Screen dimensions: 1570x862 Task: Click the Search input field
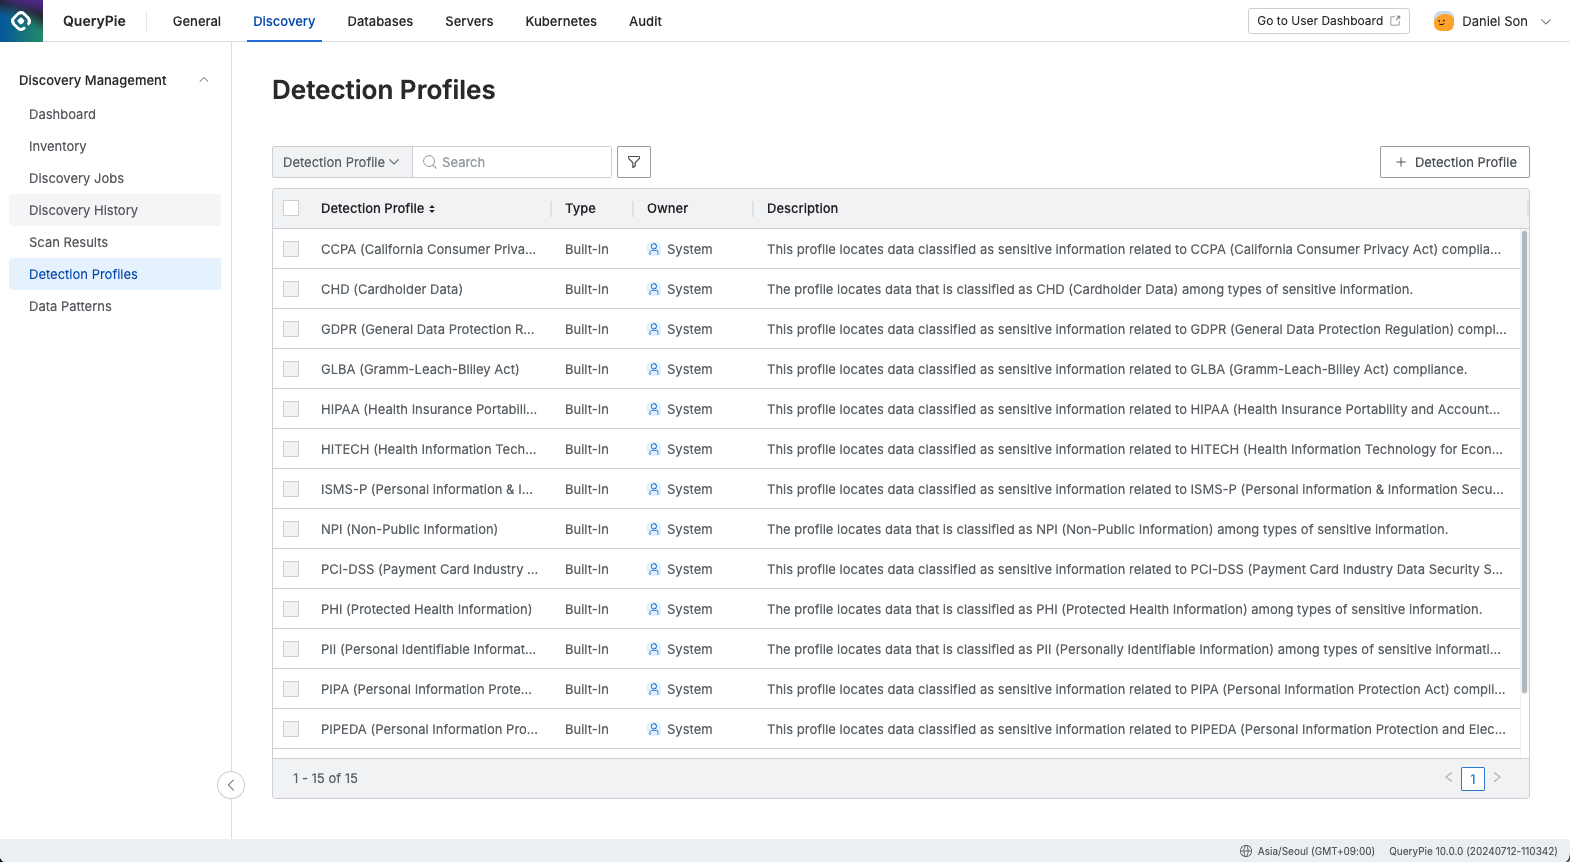click(520, 162)
